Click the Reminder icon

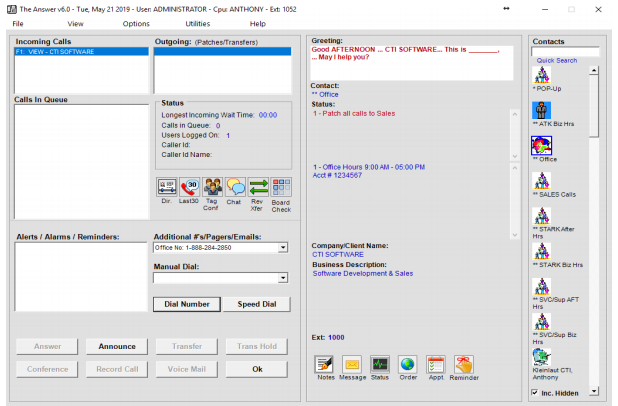(464, 364)
